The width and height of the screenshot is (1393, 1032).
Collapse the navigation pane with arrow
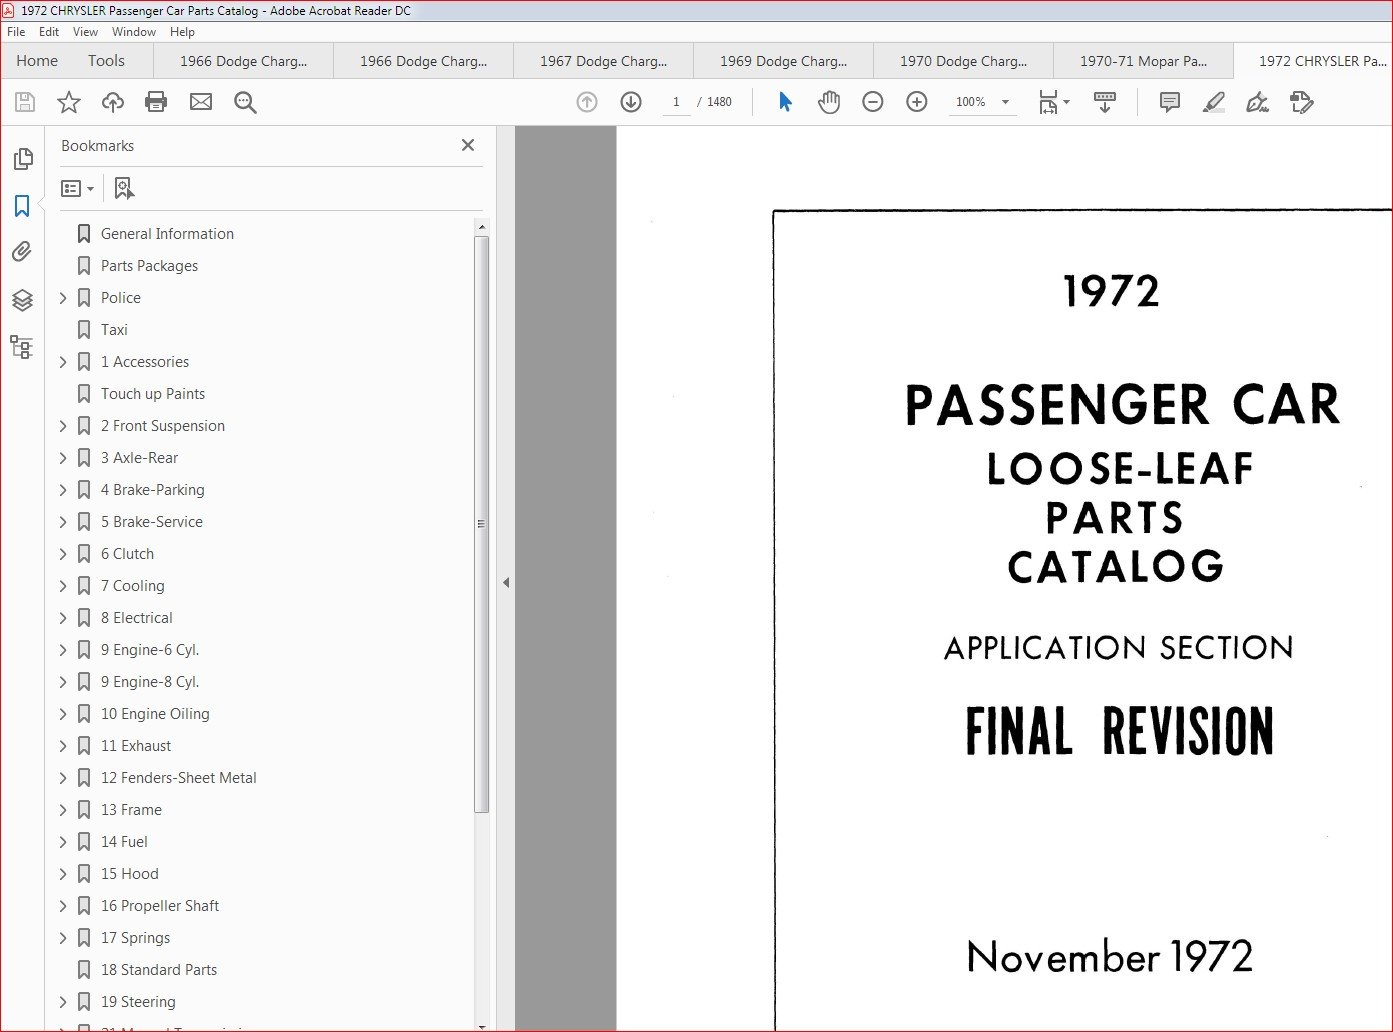coord(506,582)
